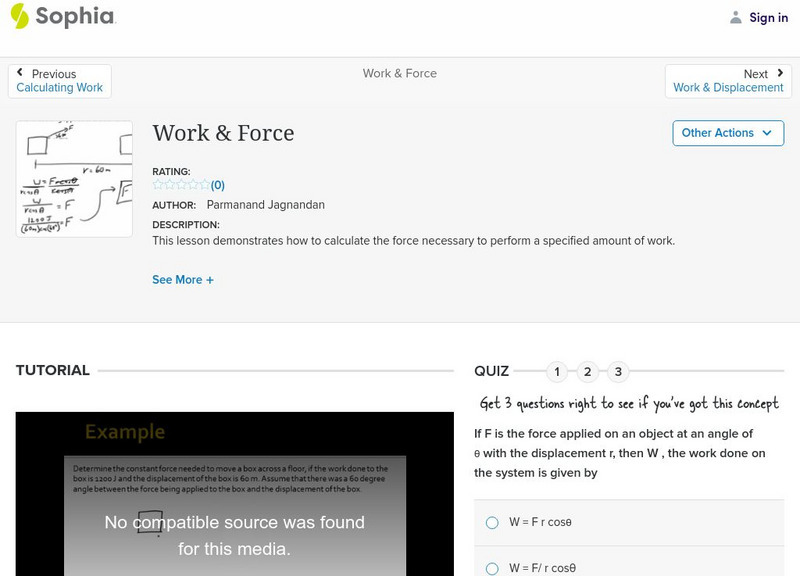800x576 pixels.
Task: Jump to quiz question 2
Action: pos(588,371)
